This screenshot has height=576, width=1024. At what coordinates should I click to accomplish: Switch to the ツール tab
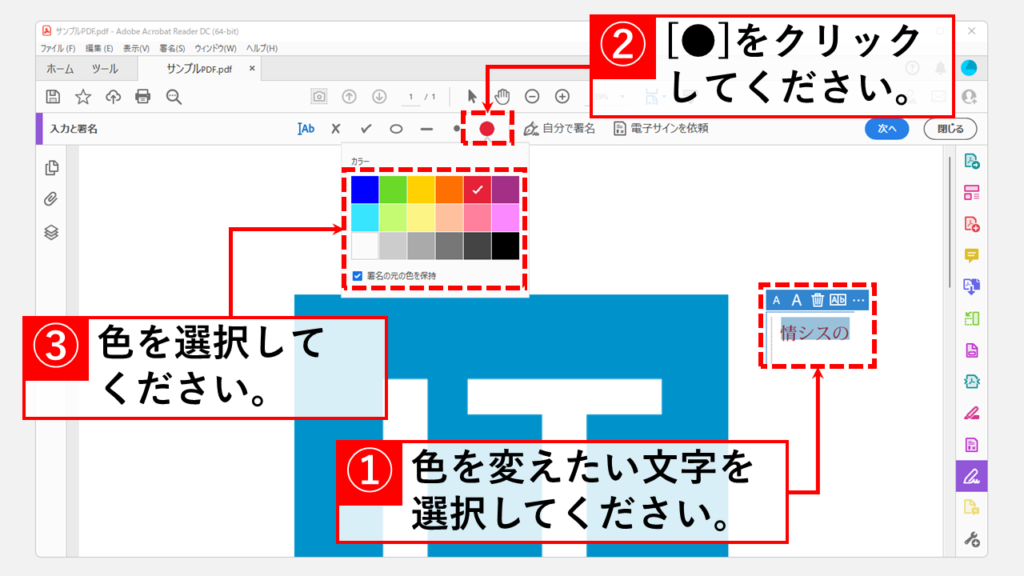[104, 69]
